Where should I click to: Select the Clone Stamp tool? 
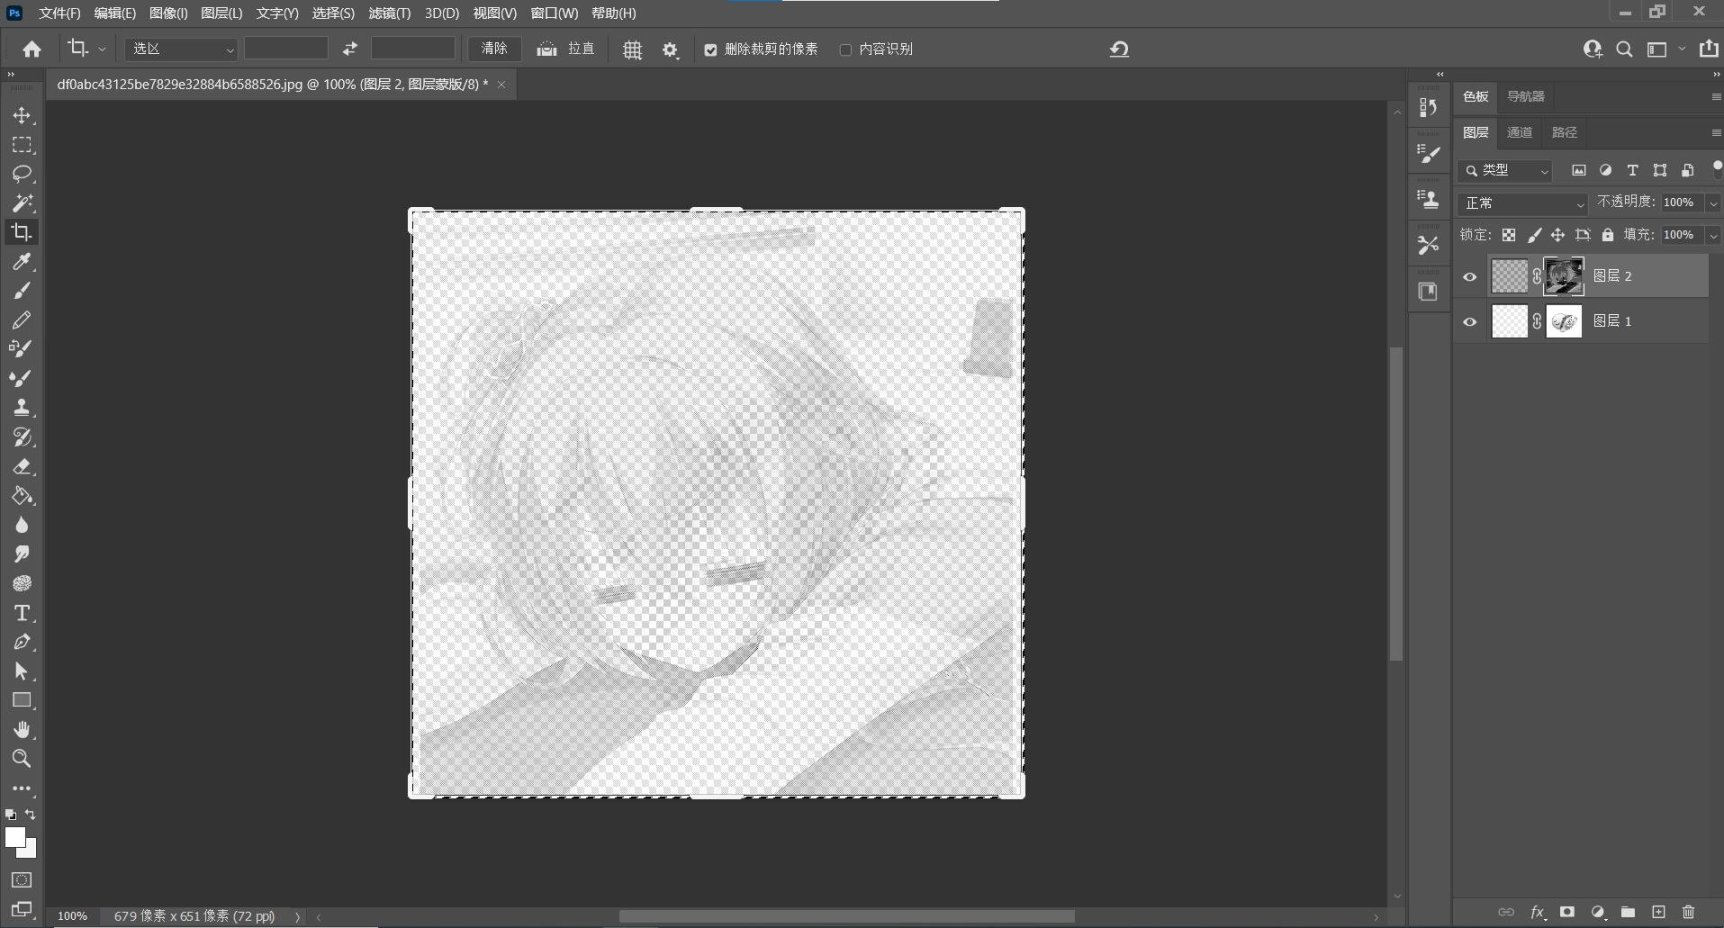tap(22, 408)
